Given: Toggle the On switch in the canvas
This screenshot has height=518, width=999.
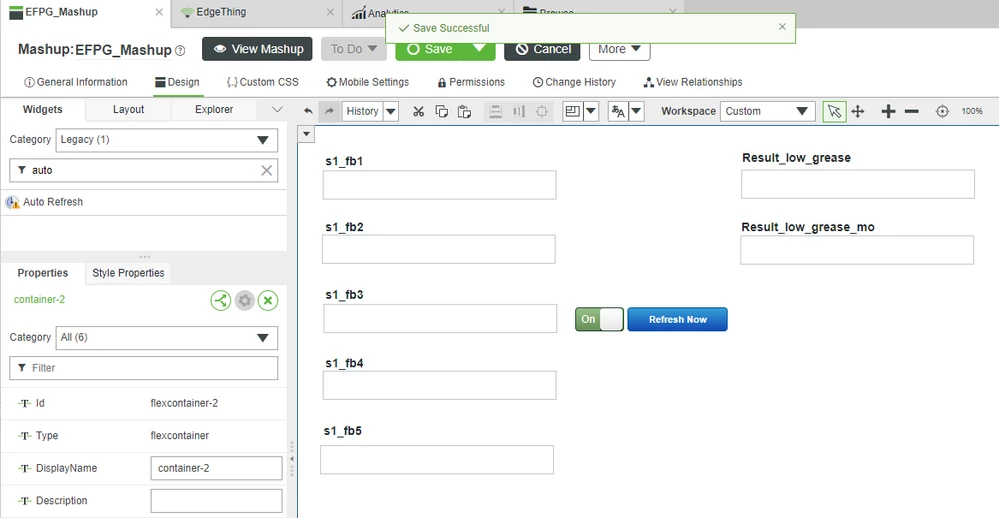Looking at the screenshot, I should click(600, 319).
